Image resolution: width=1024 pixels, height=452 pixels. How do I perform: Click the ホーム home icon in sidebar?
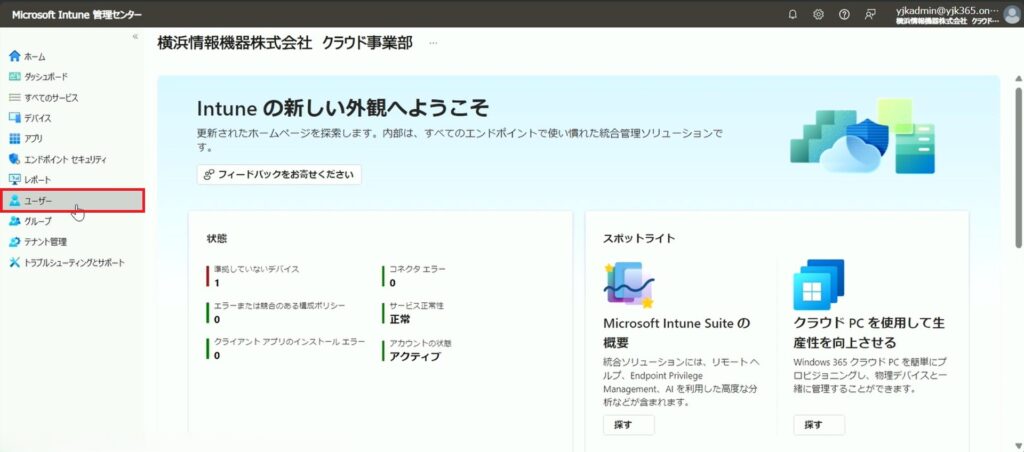click(14, 57)
